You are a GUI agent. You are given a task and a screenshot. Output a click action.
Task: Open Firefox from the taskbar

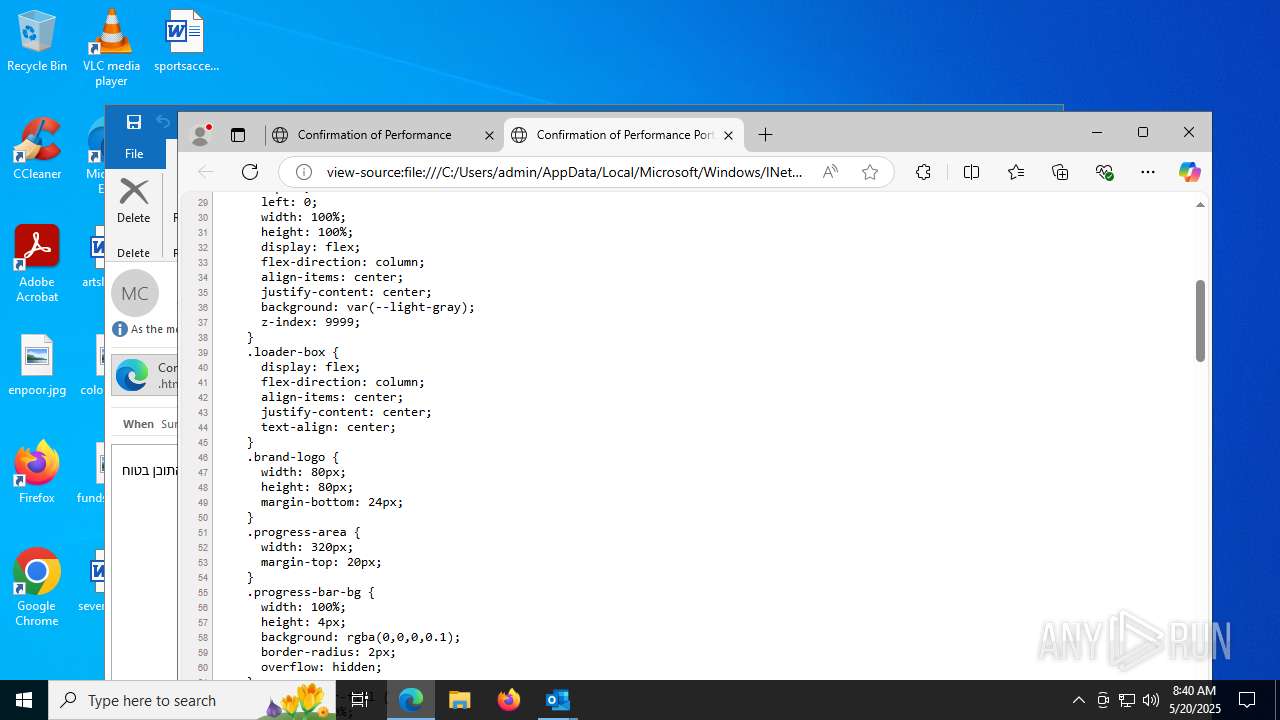point(509,700)
